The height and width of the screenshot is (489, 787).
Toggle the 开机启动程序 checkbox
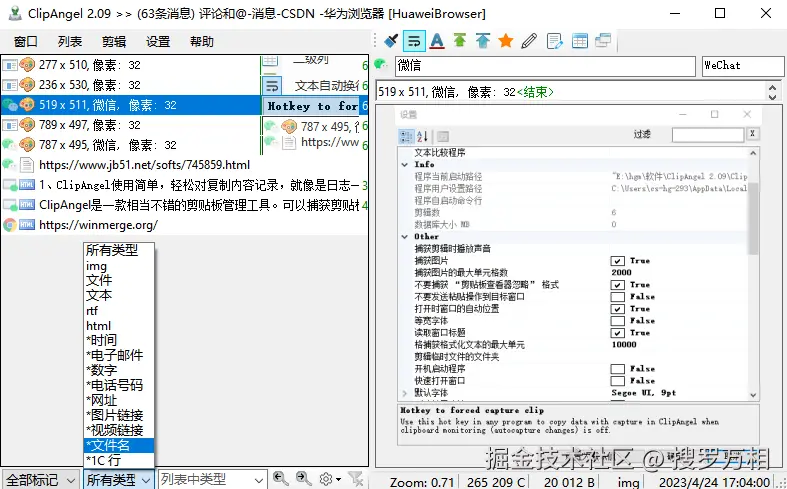(617, 370)
